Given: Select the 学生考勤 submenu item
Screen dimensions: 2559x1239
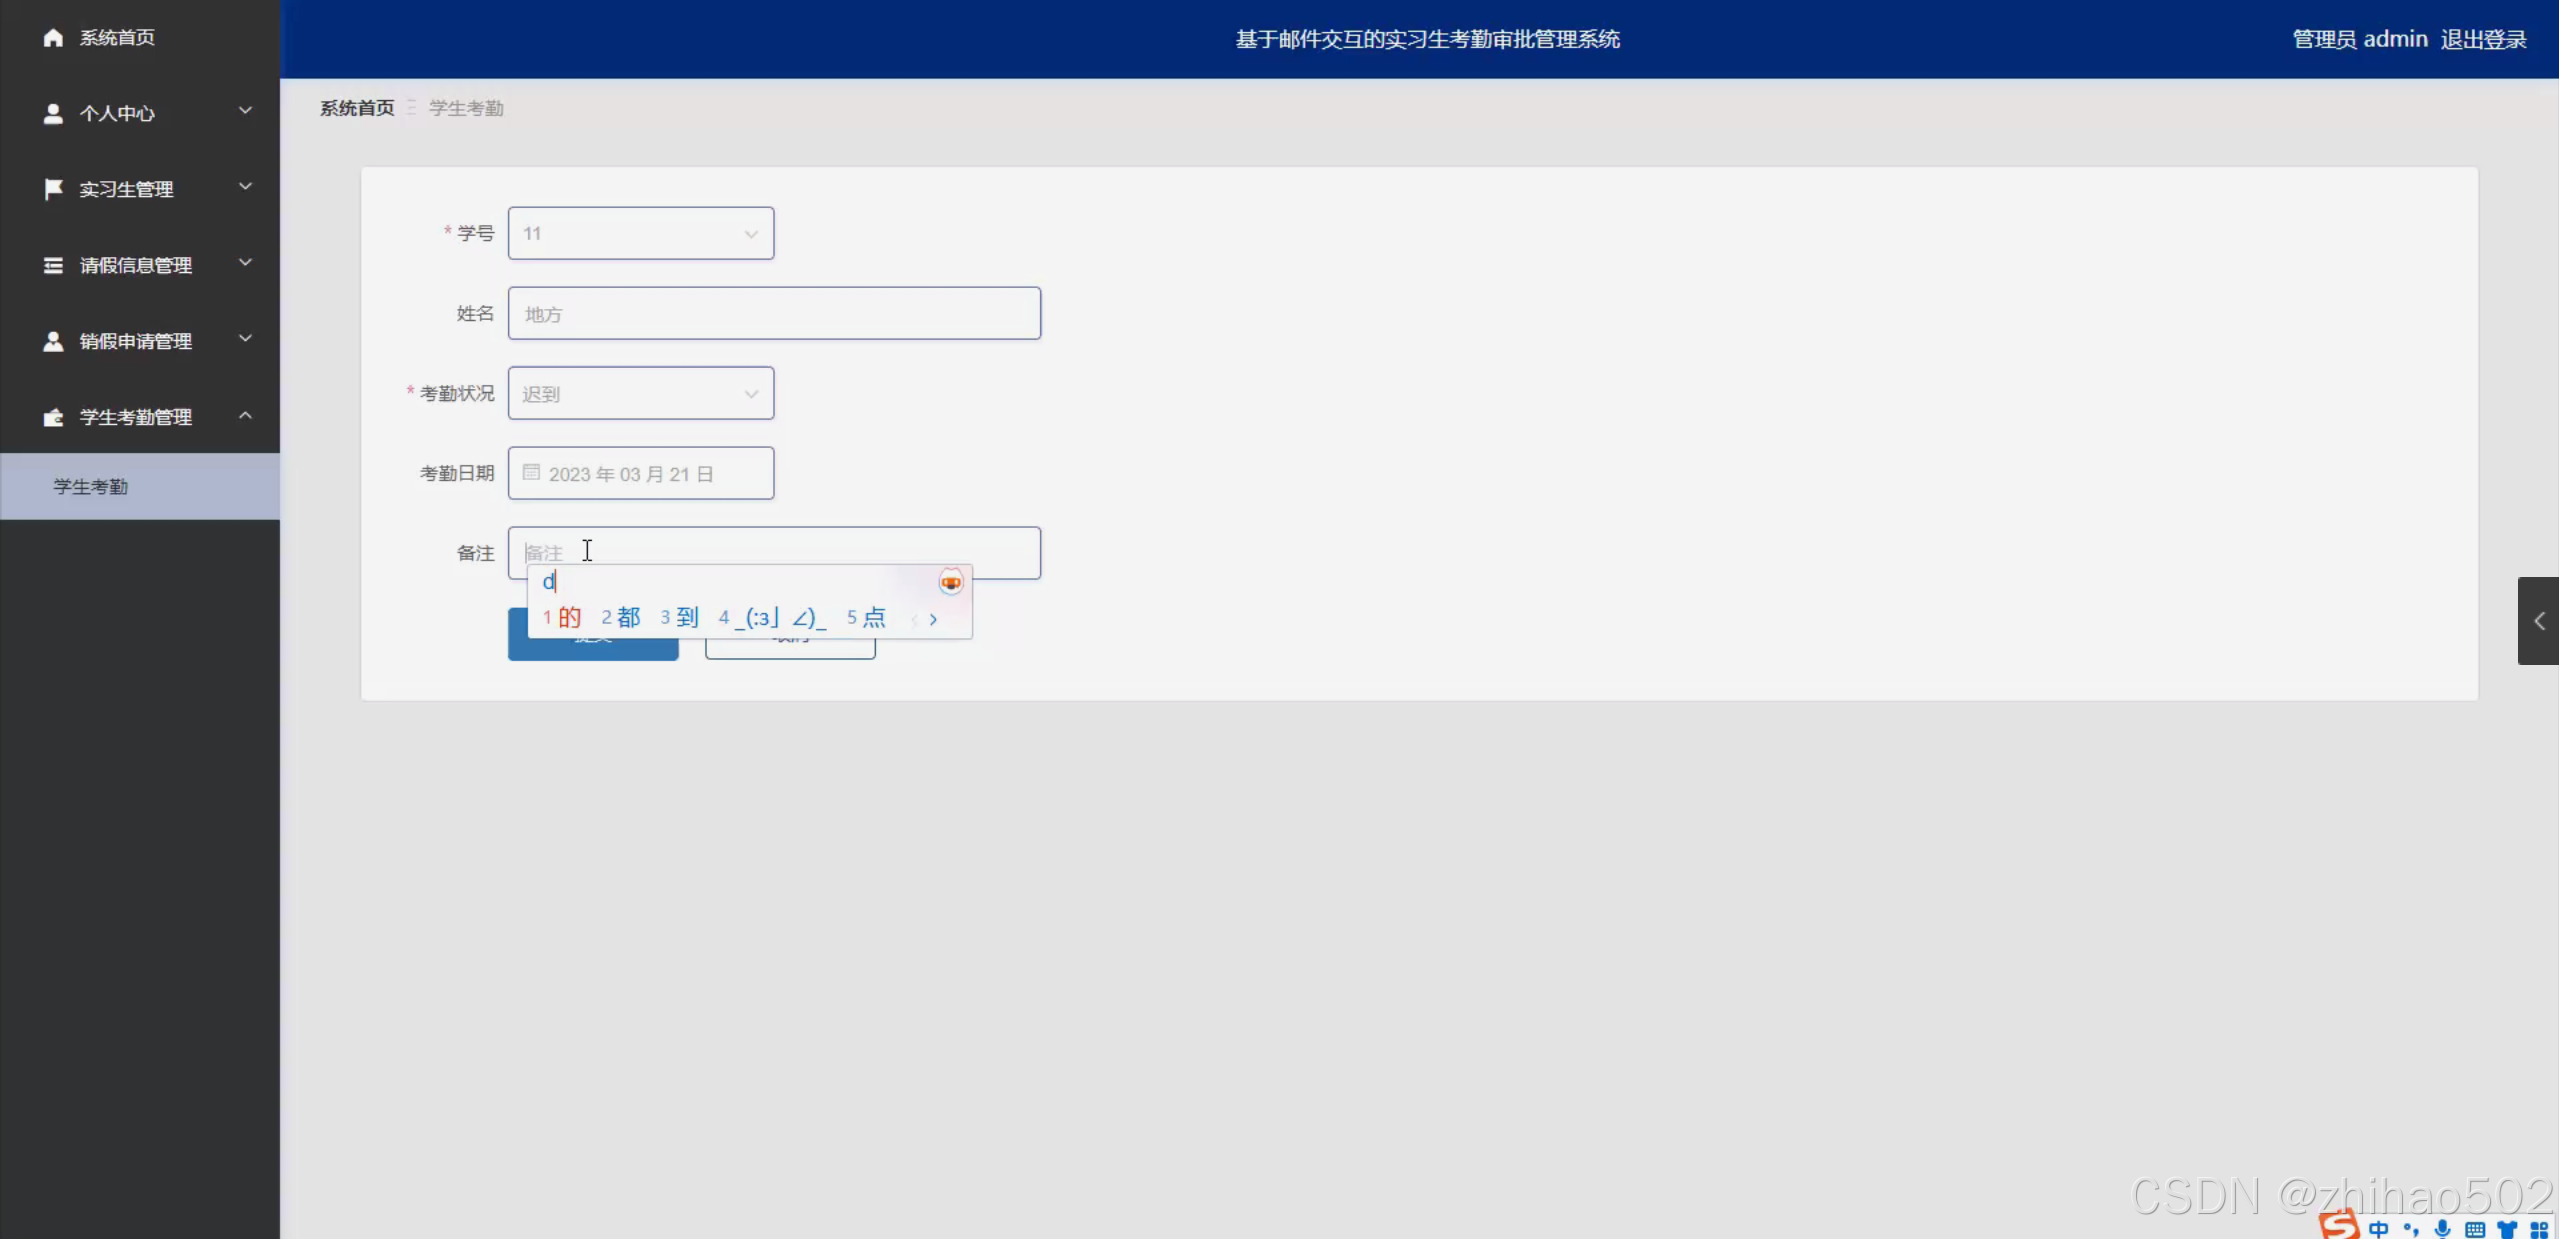Looking at the screenshot, I should click(90, 486).
